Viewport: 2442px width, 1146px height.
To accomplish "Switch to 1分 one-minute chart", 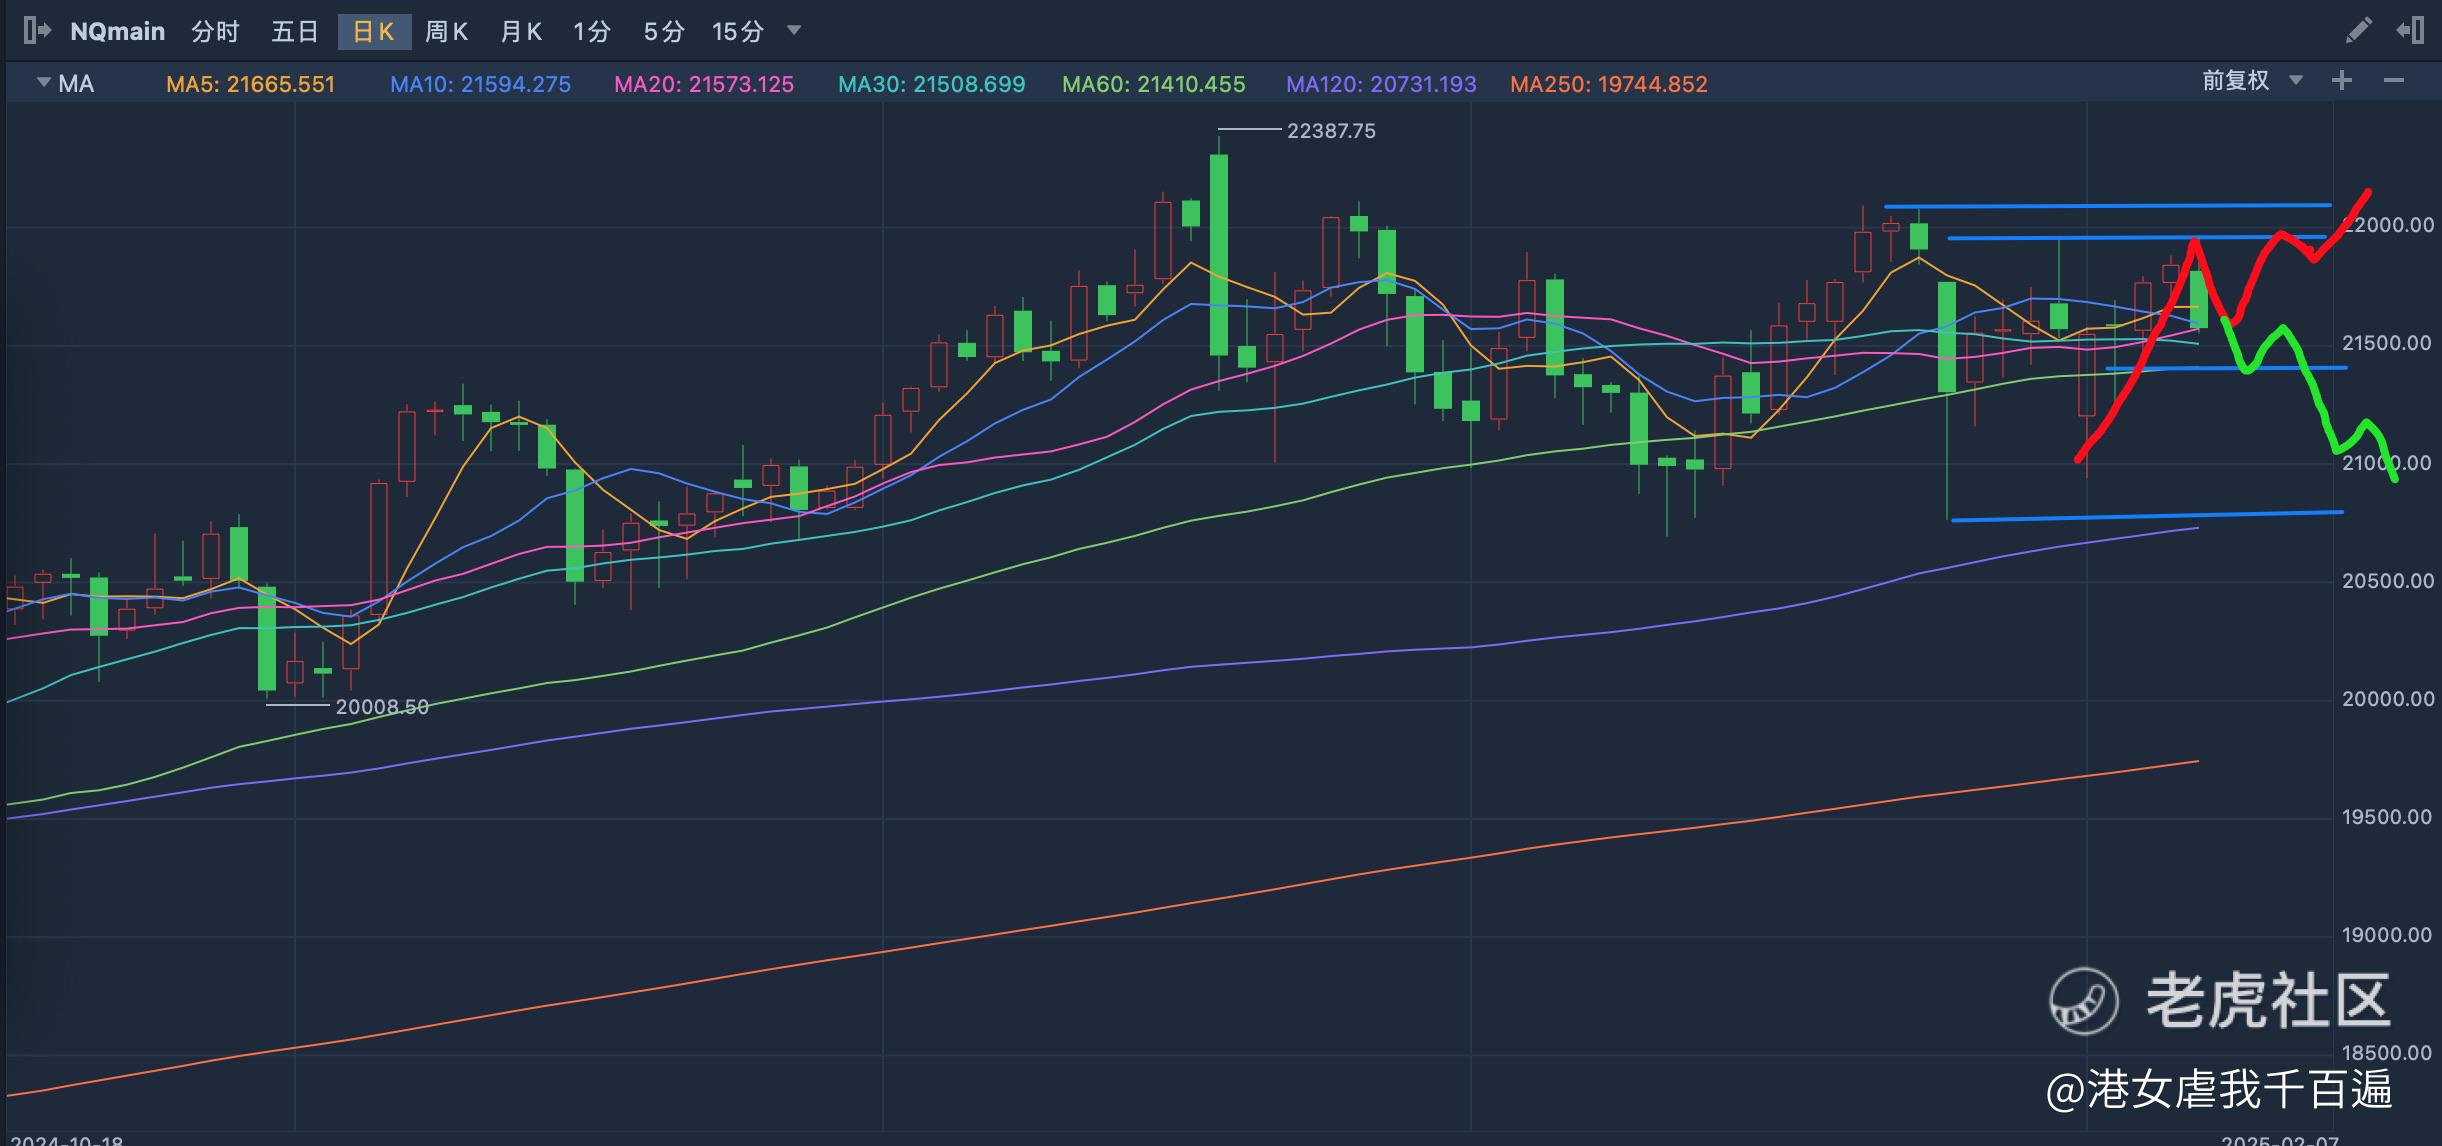I will pos(591,32).
